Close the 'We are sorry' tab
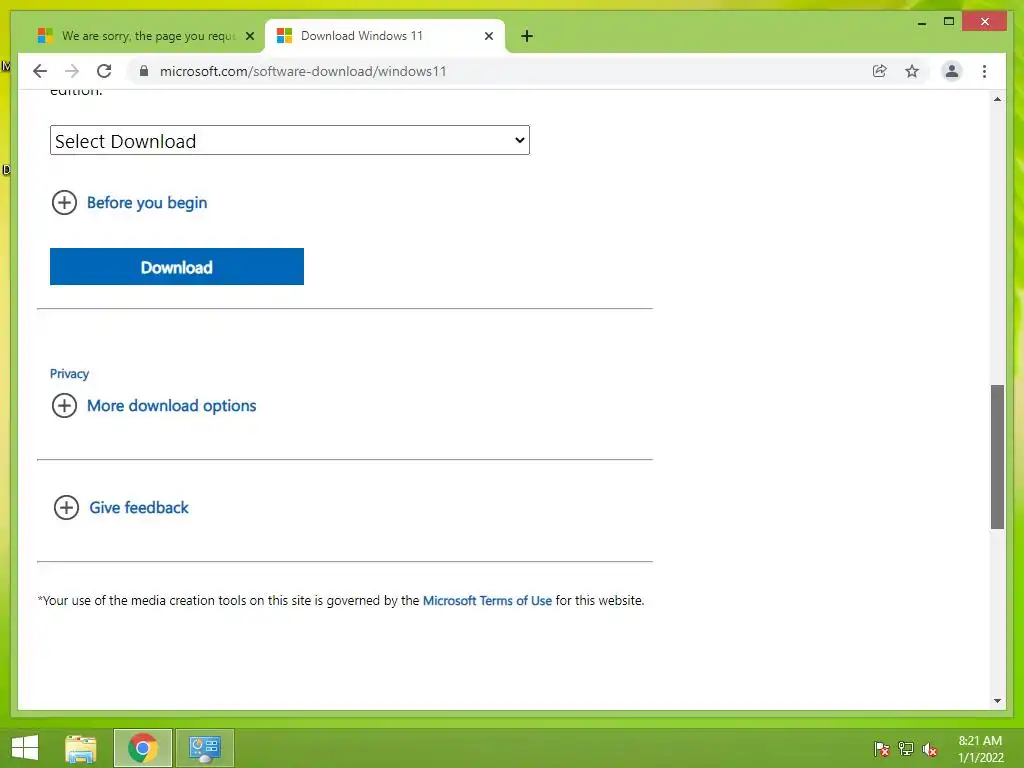The height and width of the screenshot is (768, 1024). click(249, 36)
